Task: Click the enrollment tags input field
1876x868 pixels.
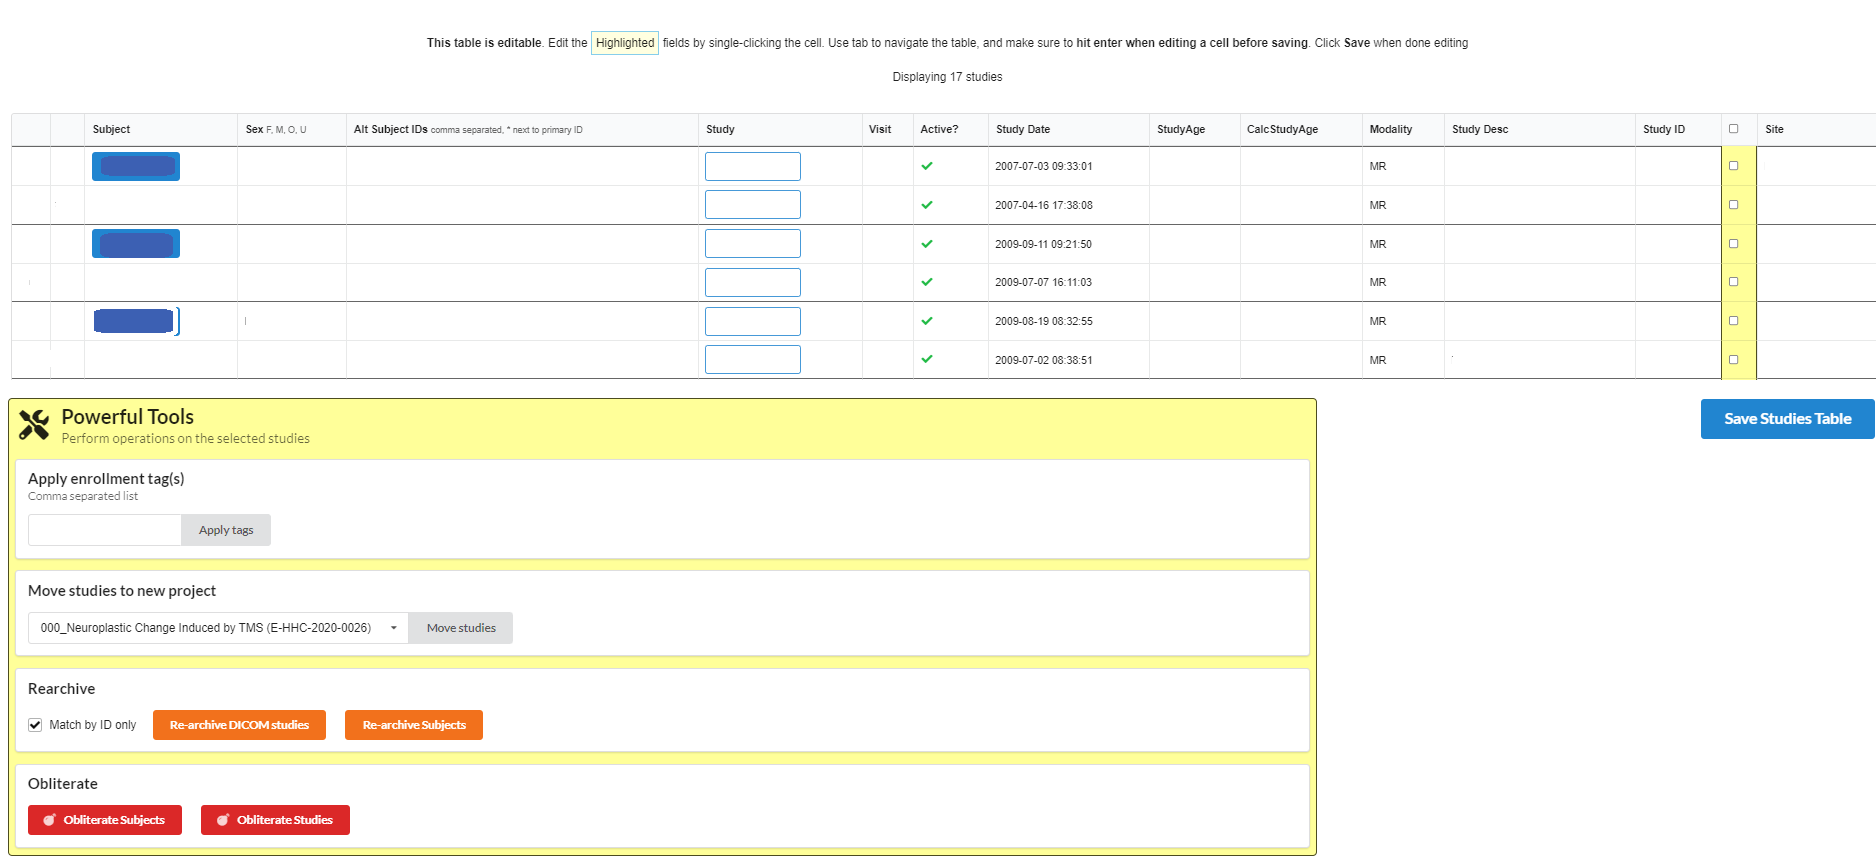Action: pyautogui.click(x=105, y=530)
